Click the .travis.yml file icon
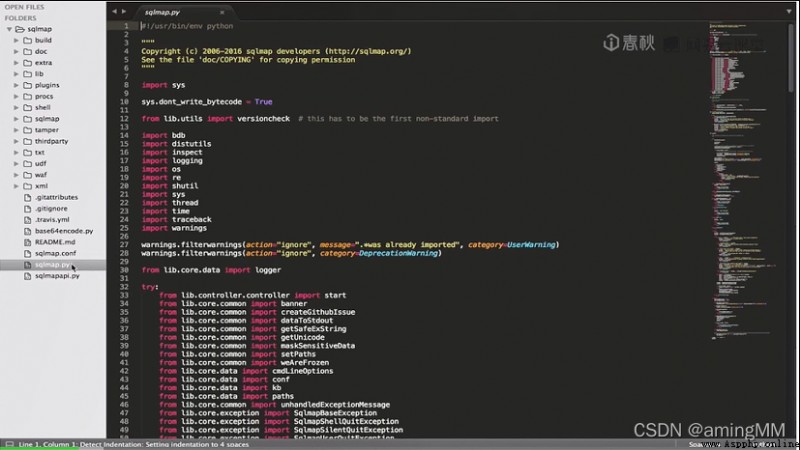Viewport: 800px width, 450px height. (x=28, y=220)
